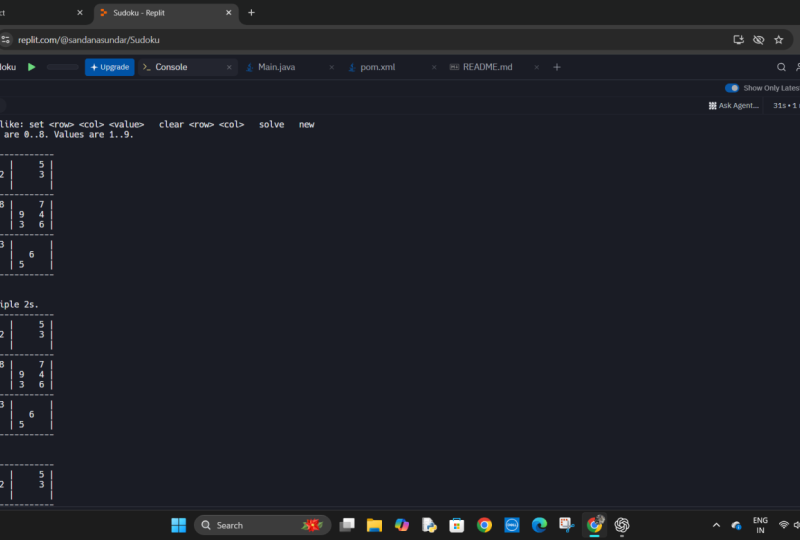Click the blue Upgrade button
Screen dimensions: 800x540
pyautogui.click(x=110, y=67)
